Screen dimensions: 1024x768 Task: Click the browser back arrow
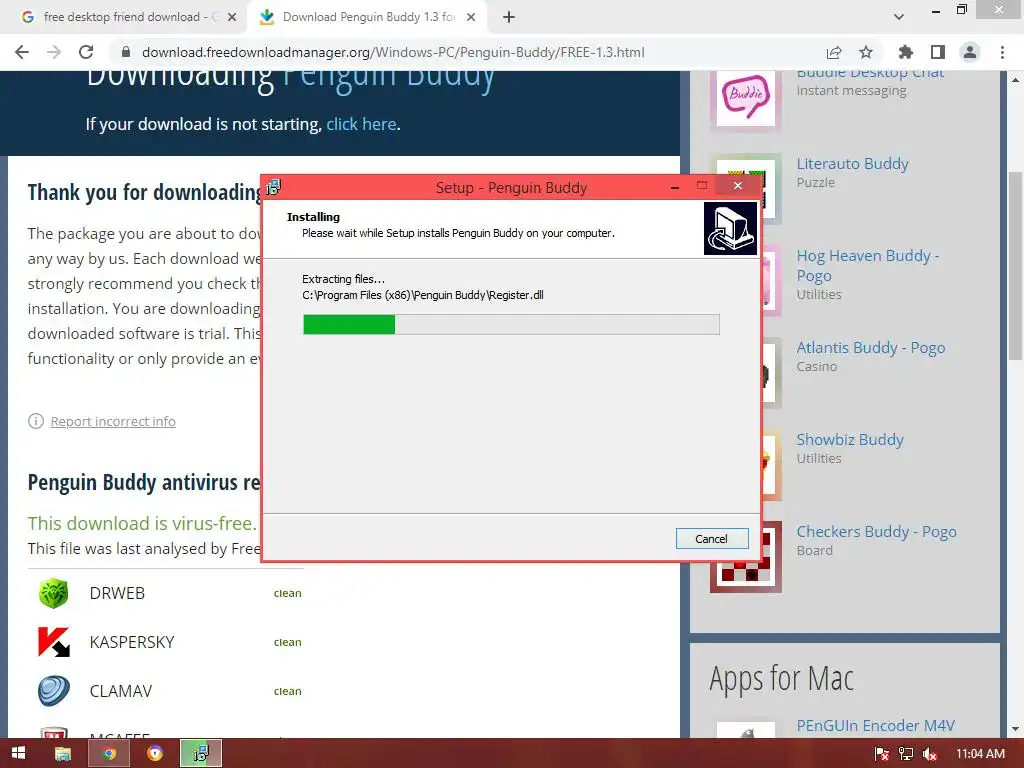pyautogui.click(x=22, y=52)
